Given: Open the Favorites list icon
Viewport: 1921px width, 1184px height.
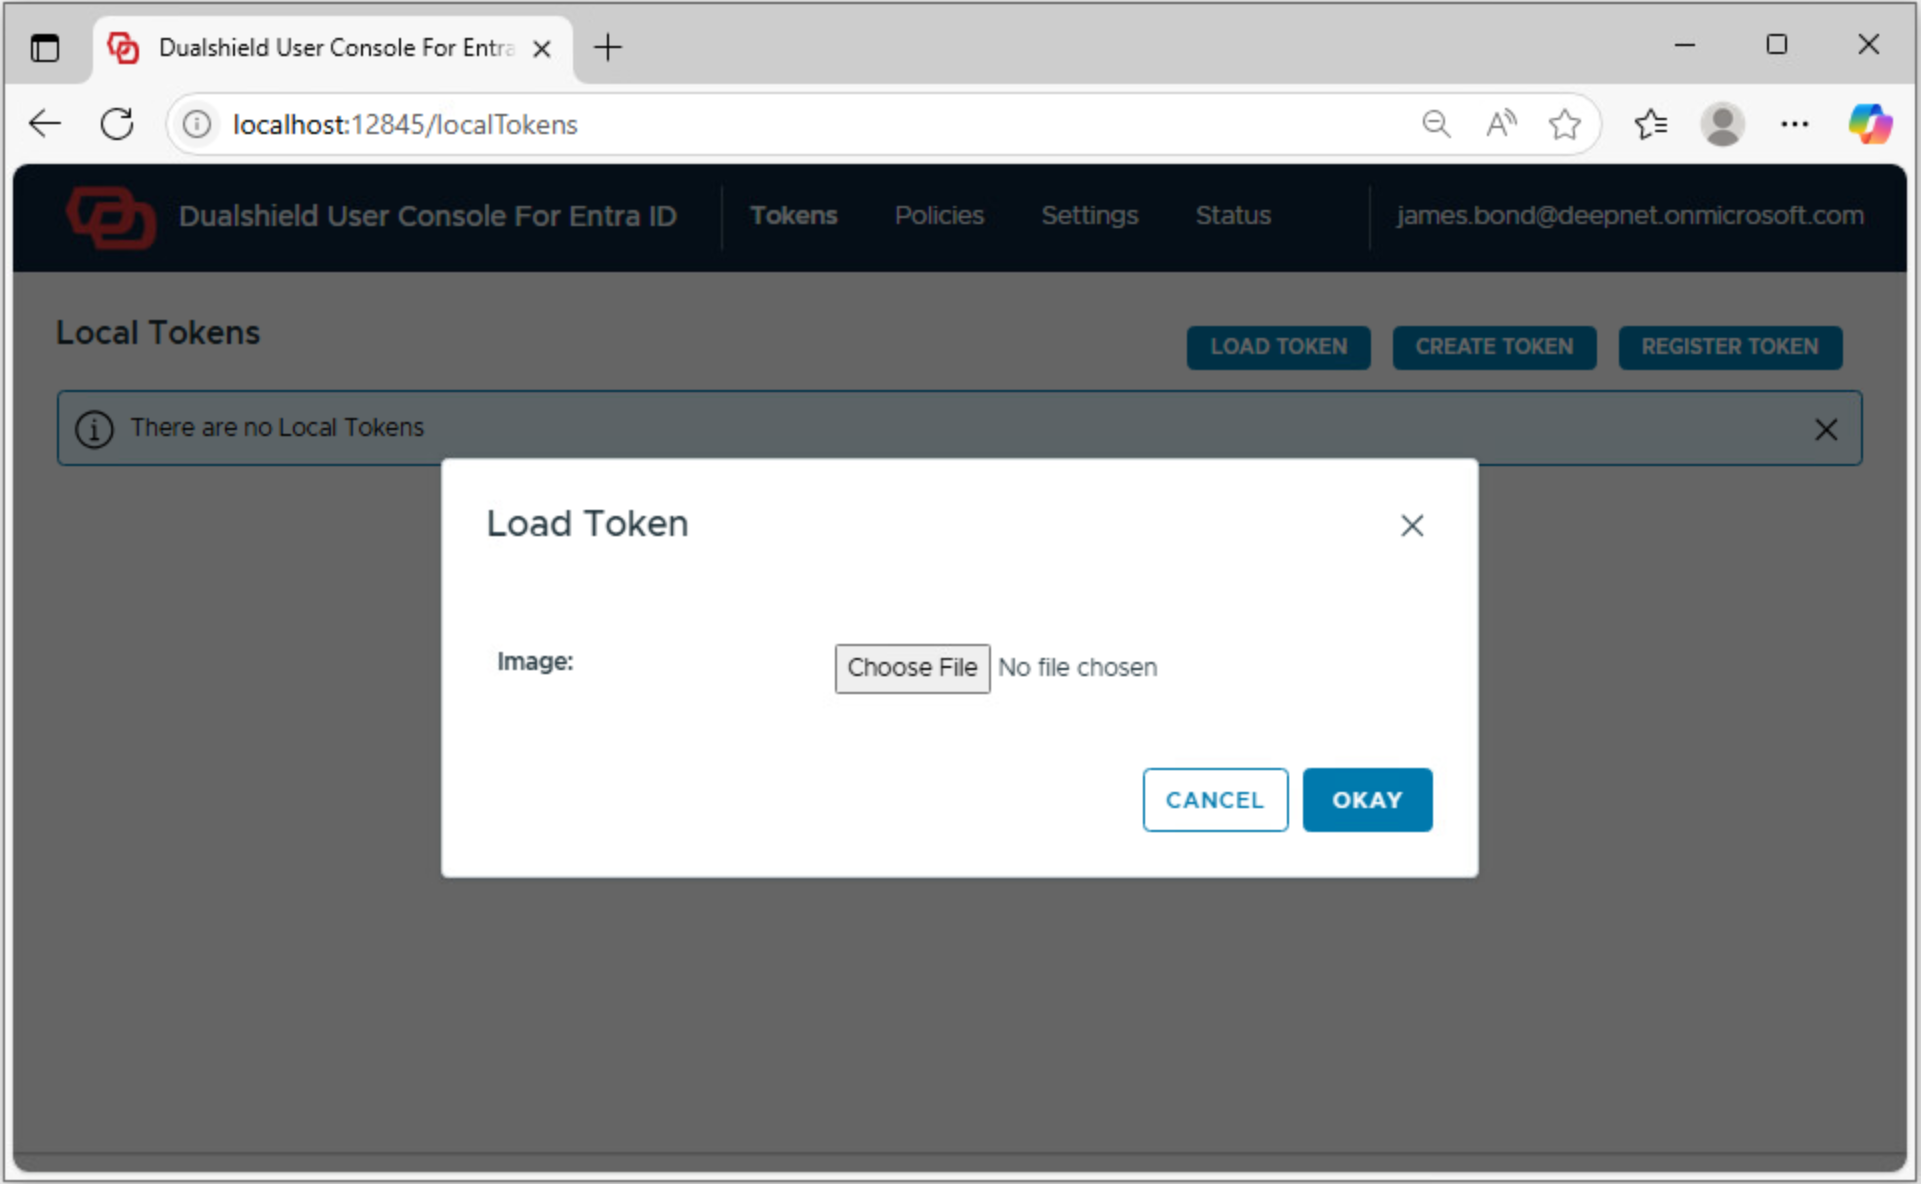Looking at the screenshot, I should (1650, 125).
